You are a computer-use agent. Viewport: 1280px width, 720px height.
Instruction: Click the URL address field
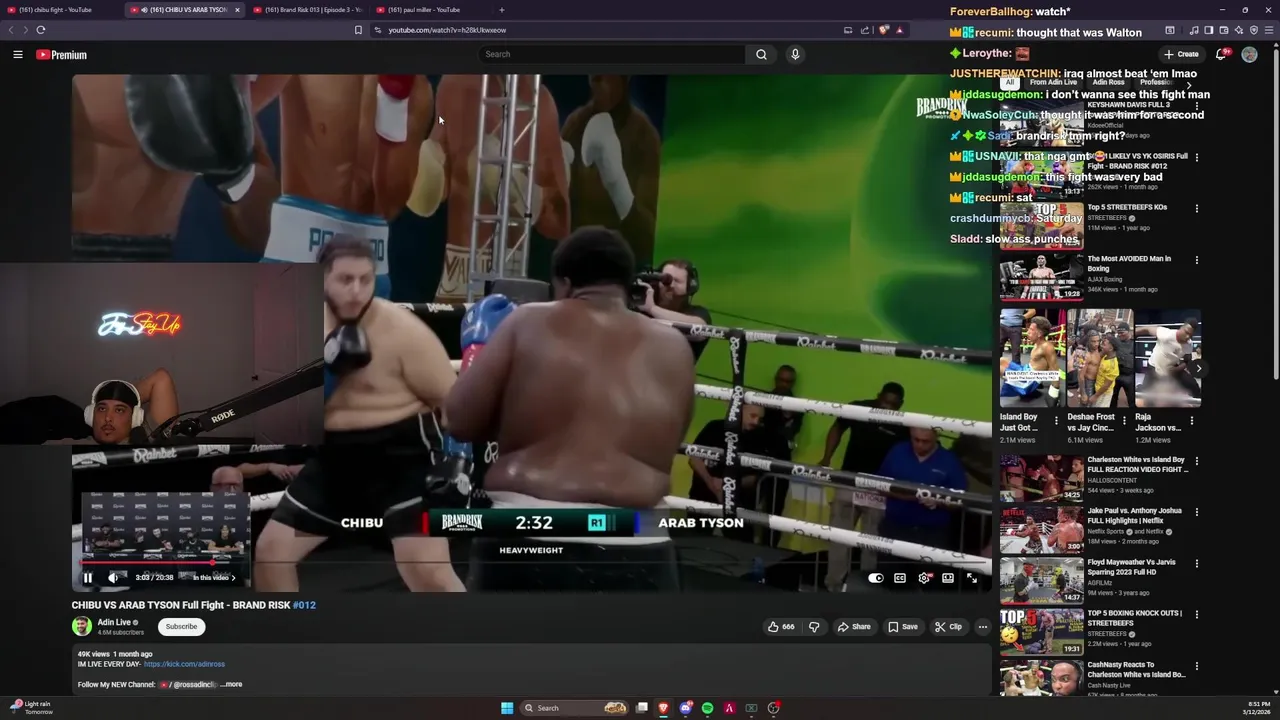click(x=610, y=30)
